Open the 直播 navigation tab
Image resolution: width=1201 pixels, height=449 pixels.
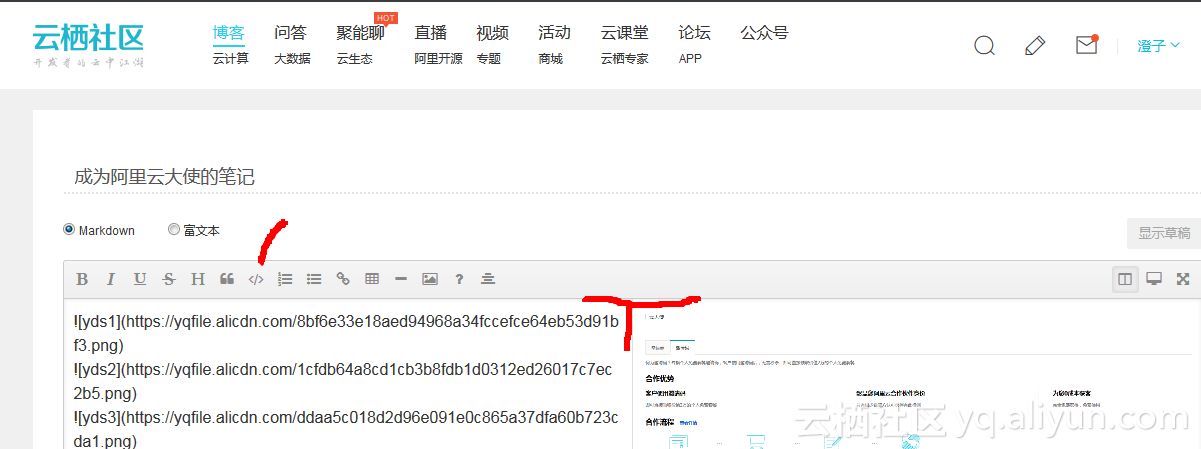[x=431, y=33]
